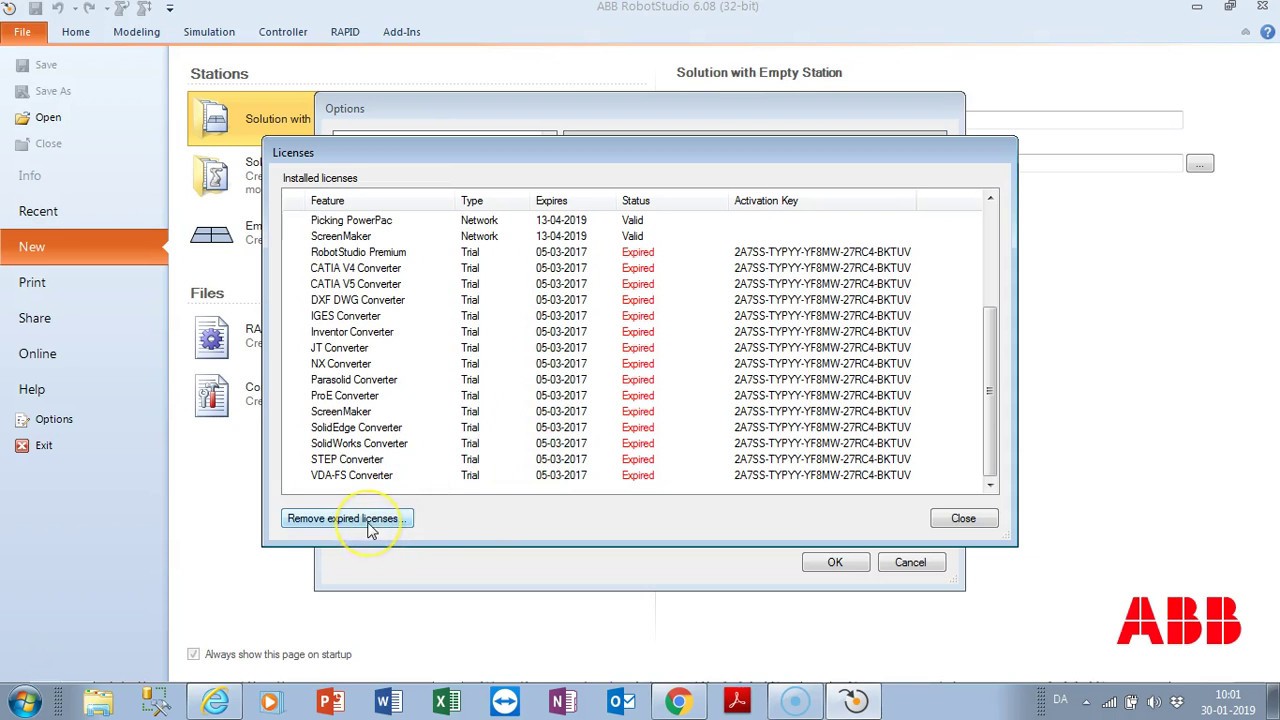Click OK in the Options dialog
The height and width of the screenshot is (720, 1280).
tap(835, 562)
